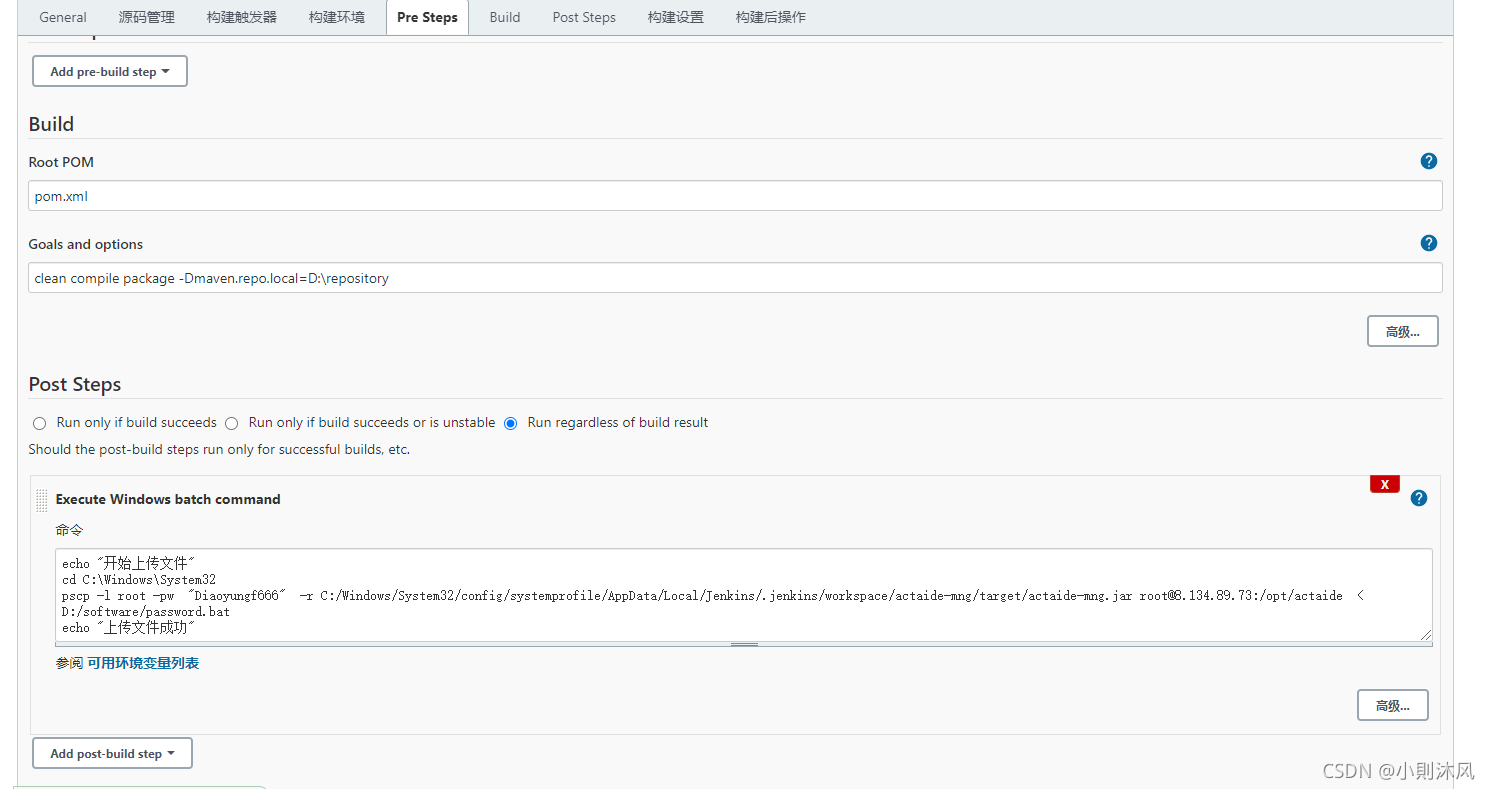1490x789 pixels.
Task: Switch to the Build tab
Action: (x=505, y=17)
